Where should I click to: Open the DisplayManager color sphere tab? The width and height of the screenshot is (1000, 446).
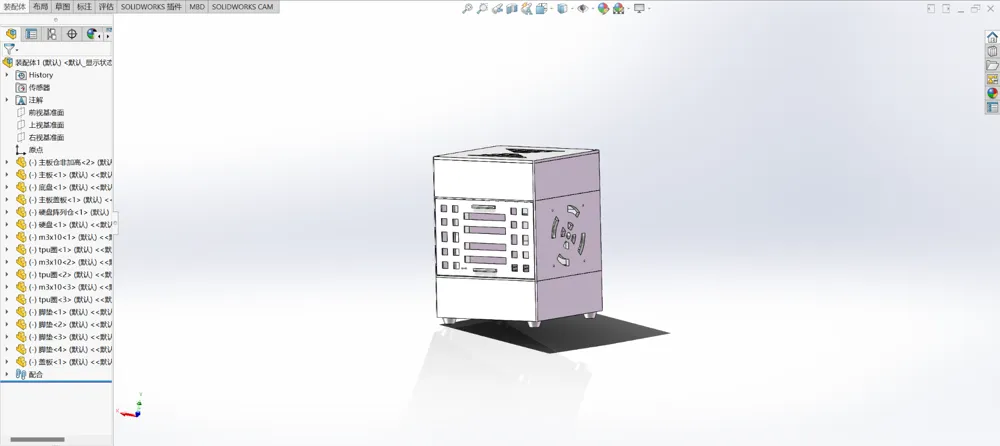(92, 34)
